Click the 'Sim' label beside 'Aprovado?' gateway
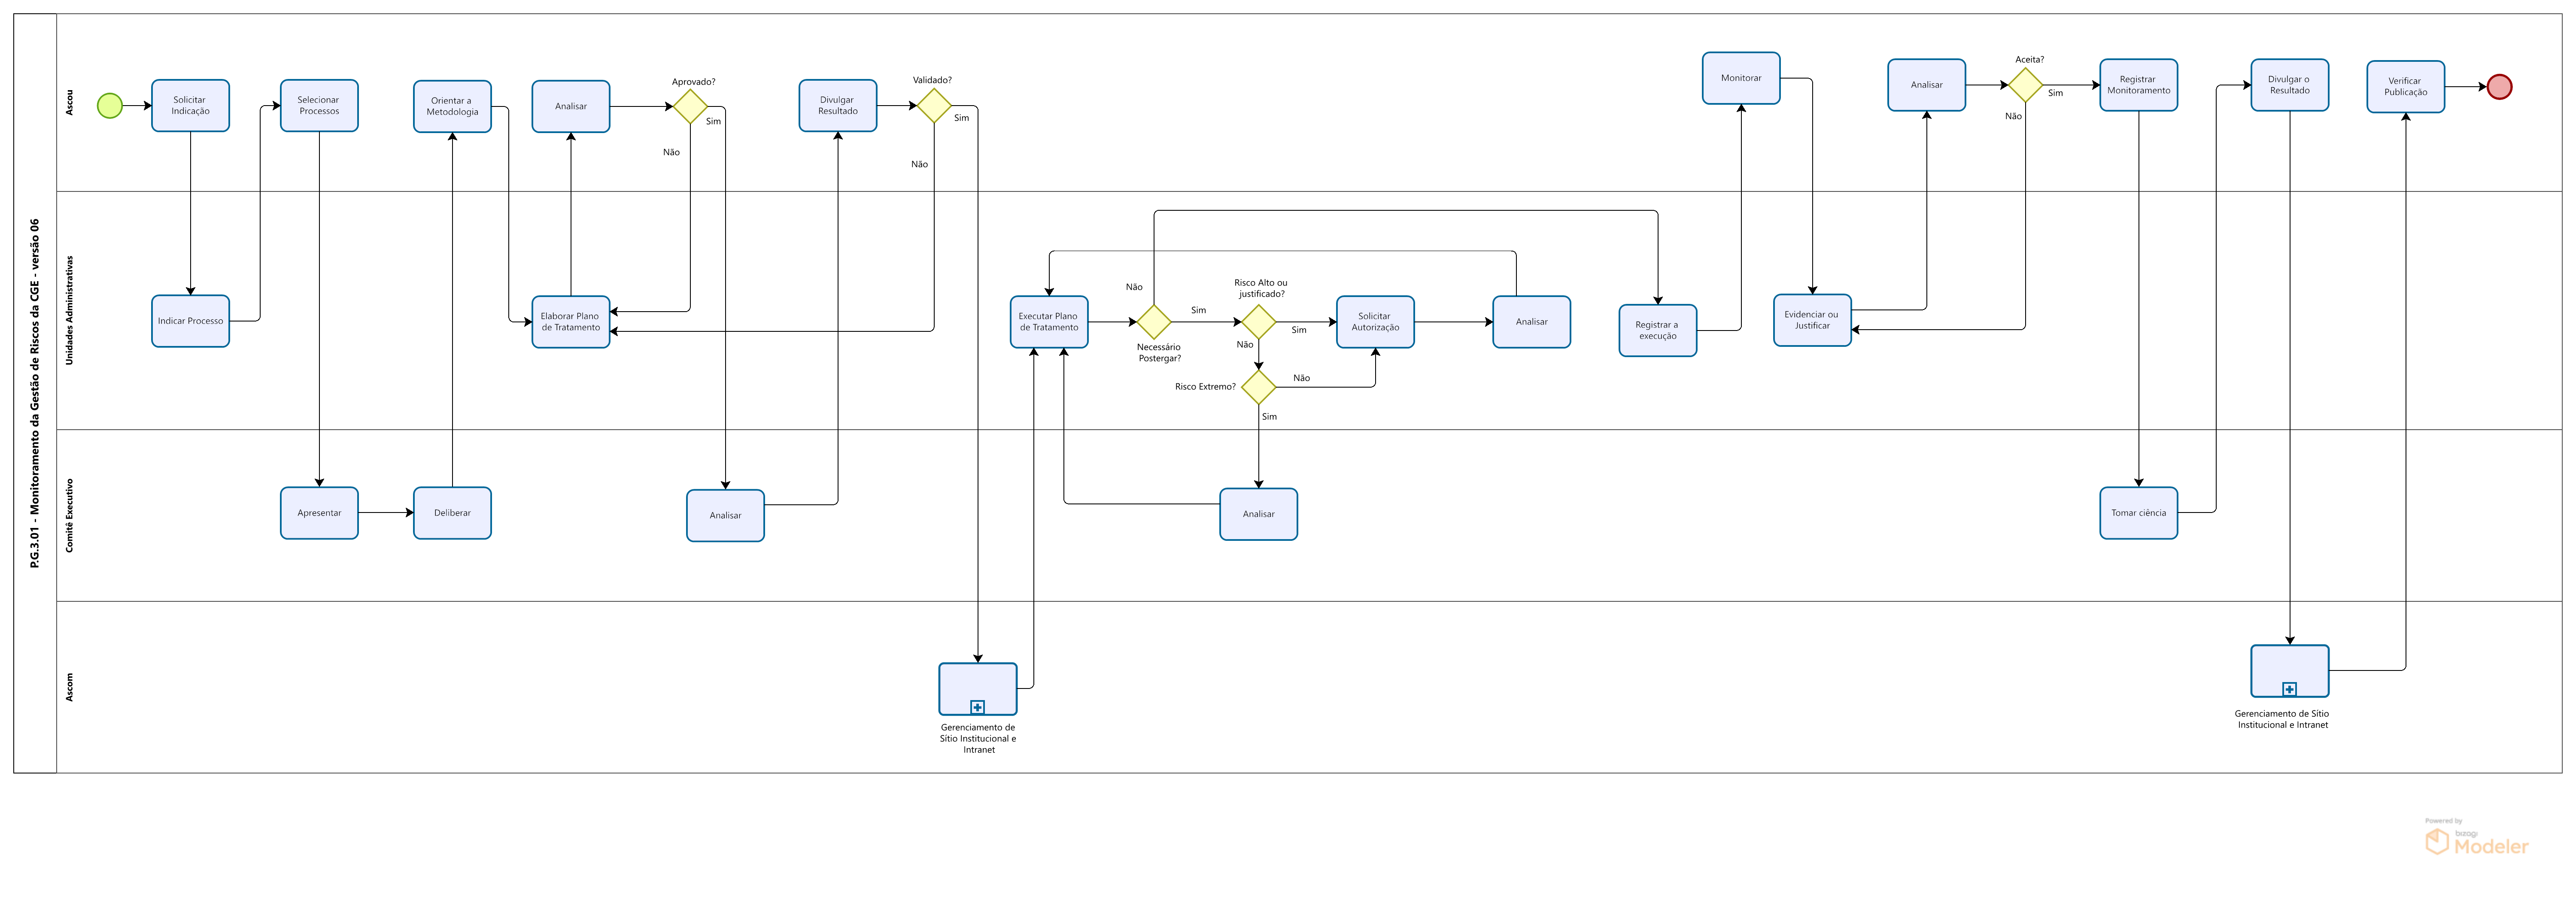2576x922 pixels. pyautogui.click(x=713, y=121)
